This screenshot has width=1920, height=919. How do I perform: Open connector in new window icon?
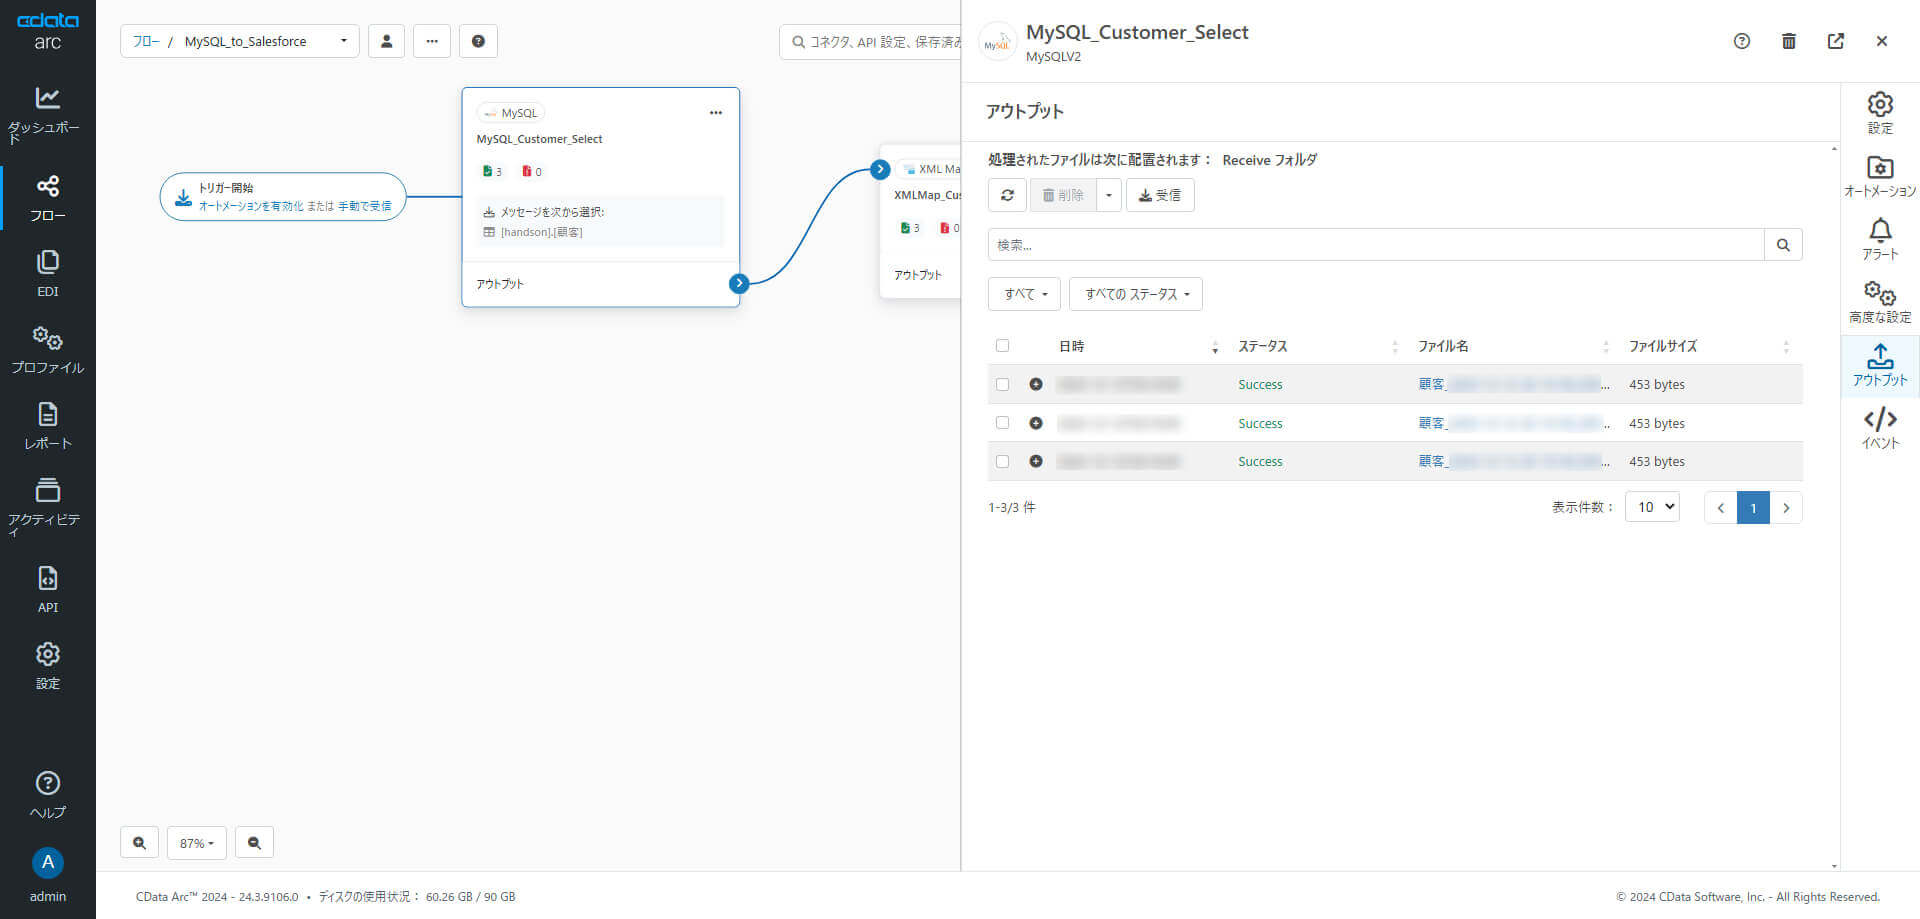(x=1835, y=41)
